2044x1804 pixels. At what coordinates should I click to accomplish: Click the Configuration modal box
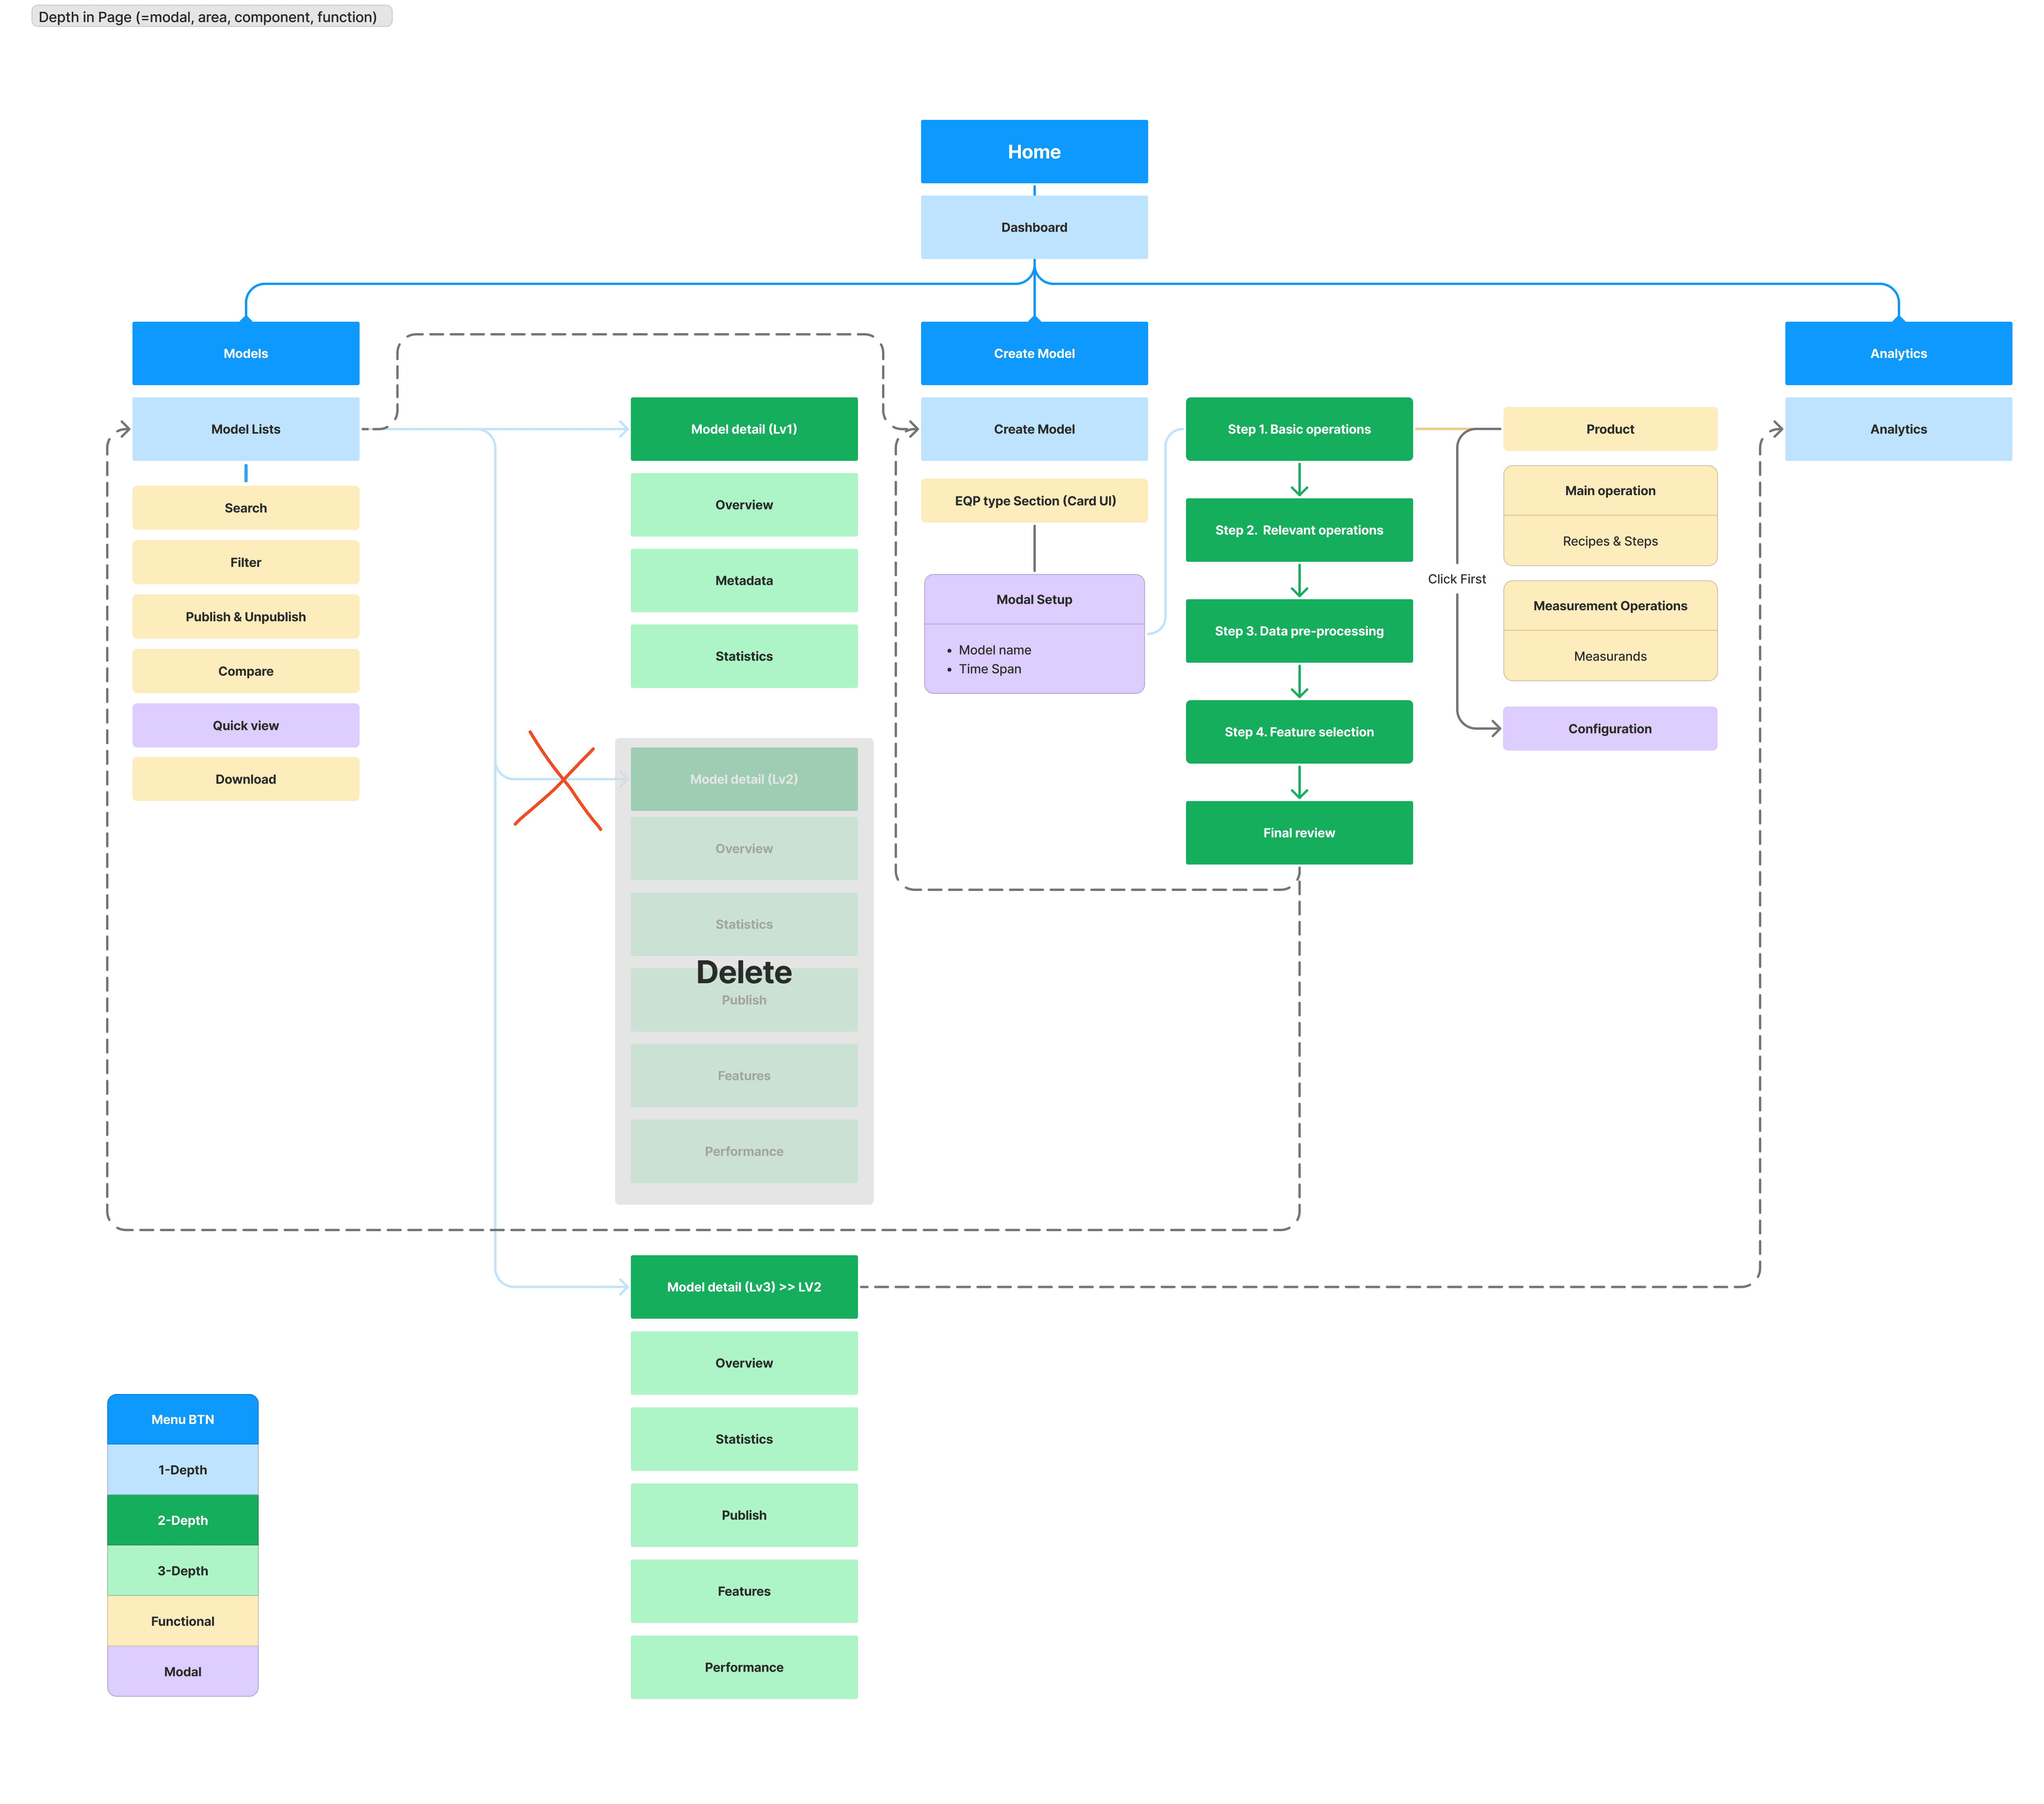[1609, 729]
